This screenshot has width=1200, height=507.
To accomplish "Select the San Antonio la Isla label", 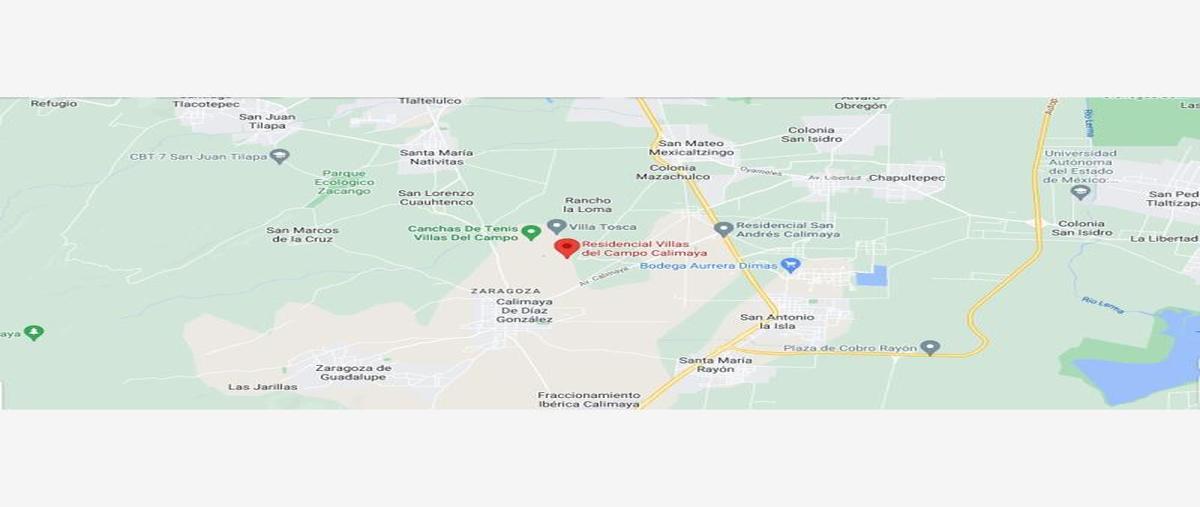I will pos(777,322).
